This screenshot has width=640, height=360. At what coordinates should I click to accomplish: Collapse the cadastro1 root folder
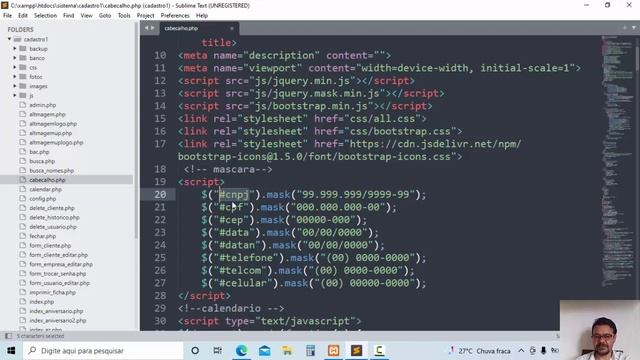point(9,39)
